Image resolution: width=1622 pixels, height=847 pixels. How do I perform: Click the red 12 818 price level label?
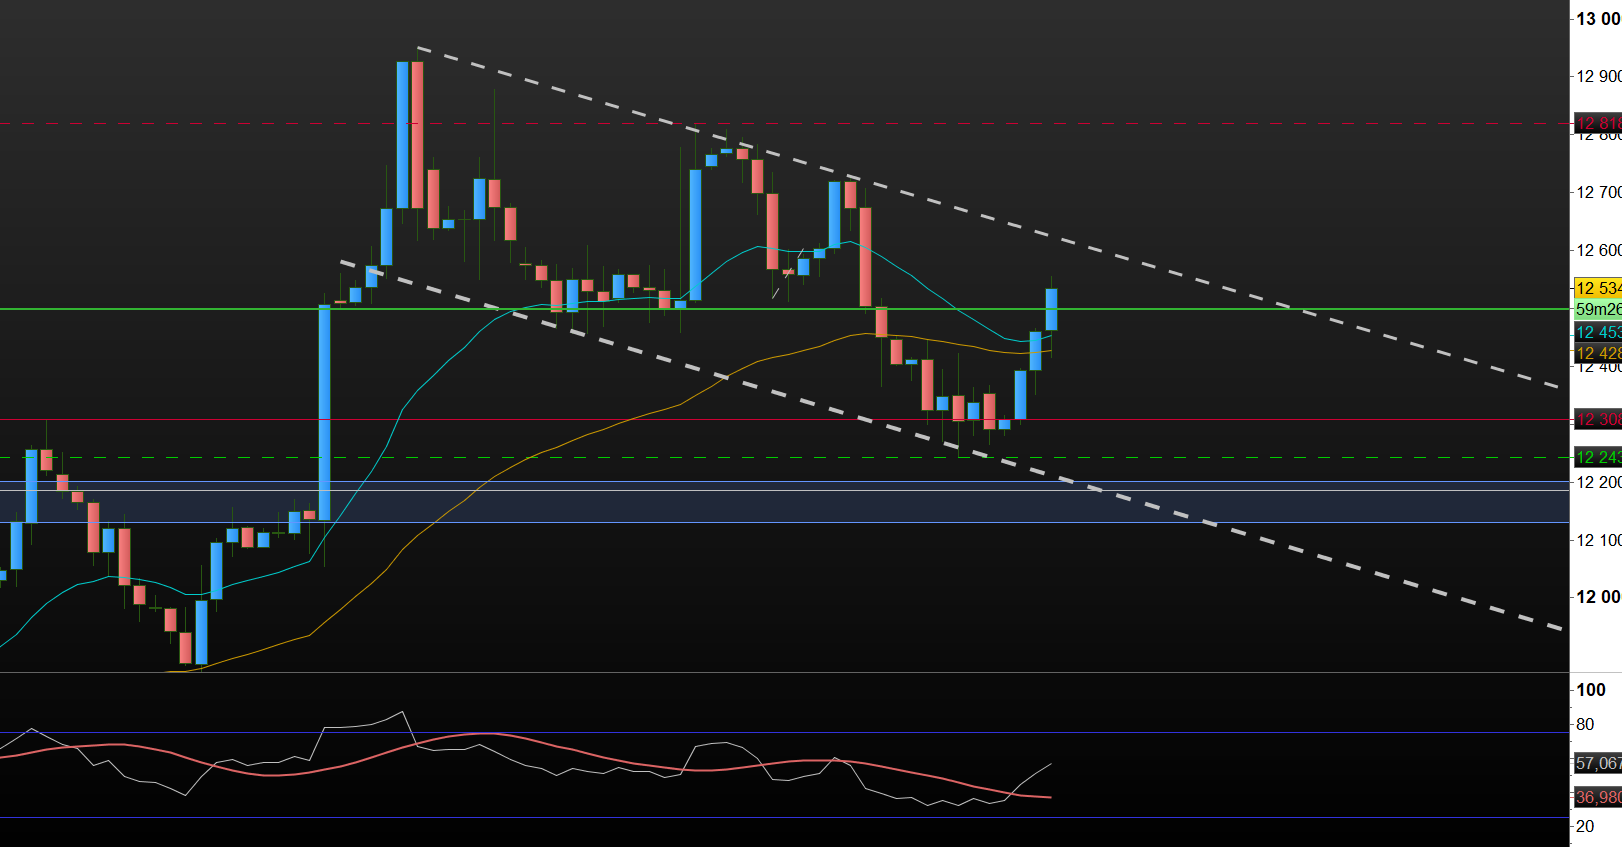pyautogui.click(x=1598, y=124)
